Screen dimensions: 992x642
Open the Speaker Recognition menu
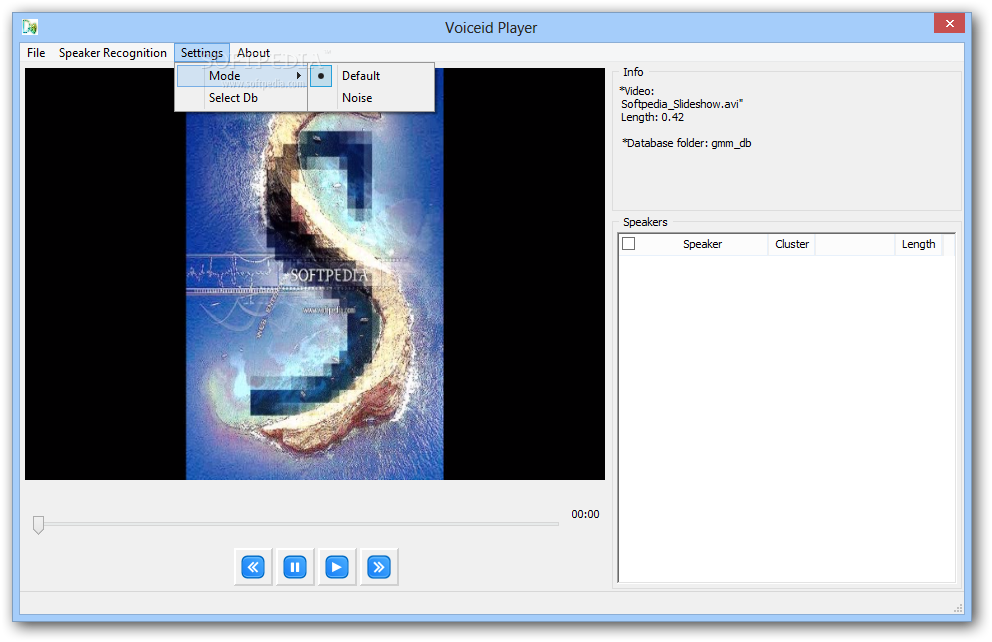(x=113, y=53)
